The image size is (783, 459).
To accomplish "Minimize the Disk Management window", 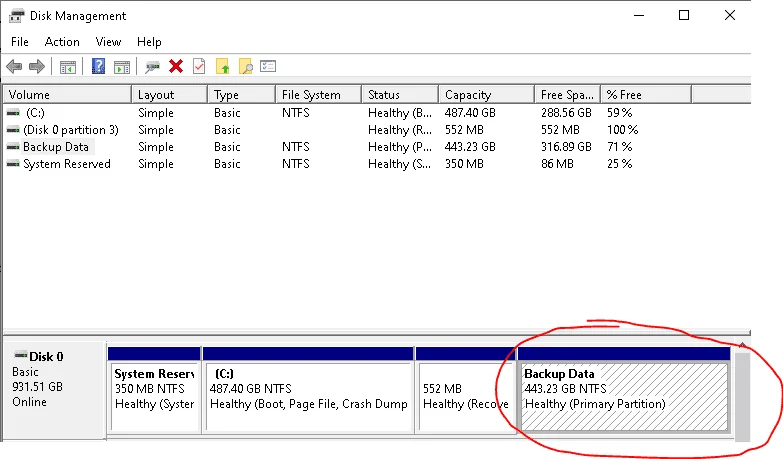I will click(x=639, y=15).
